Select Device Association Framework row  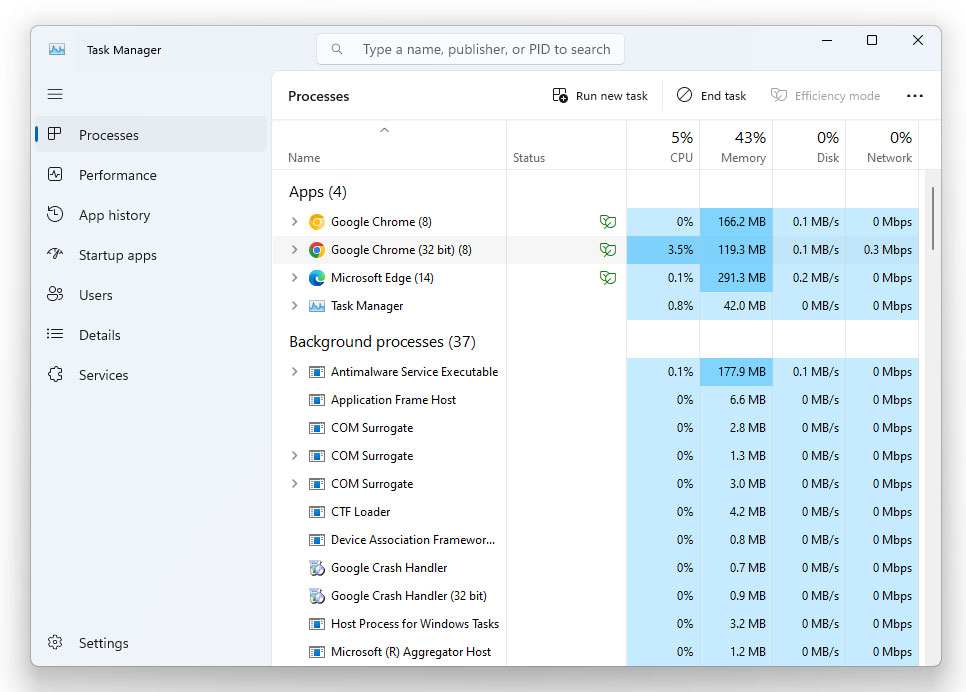click(595, 540)
